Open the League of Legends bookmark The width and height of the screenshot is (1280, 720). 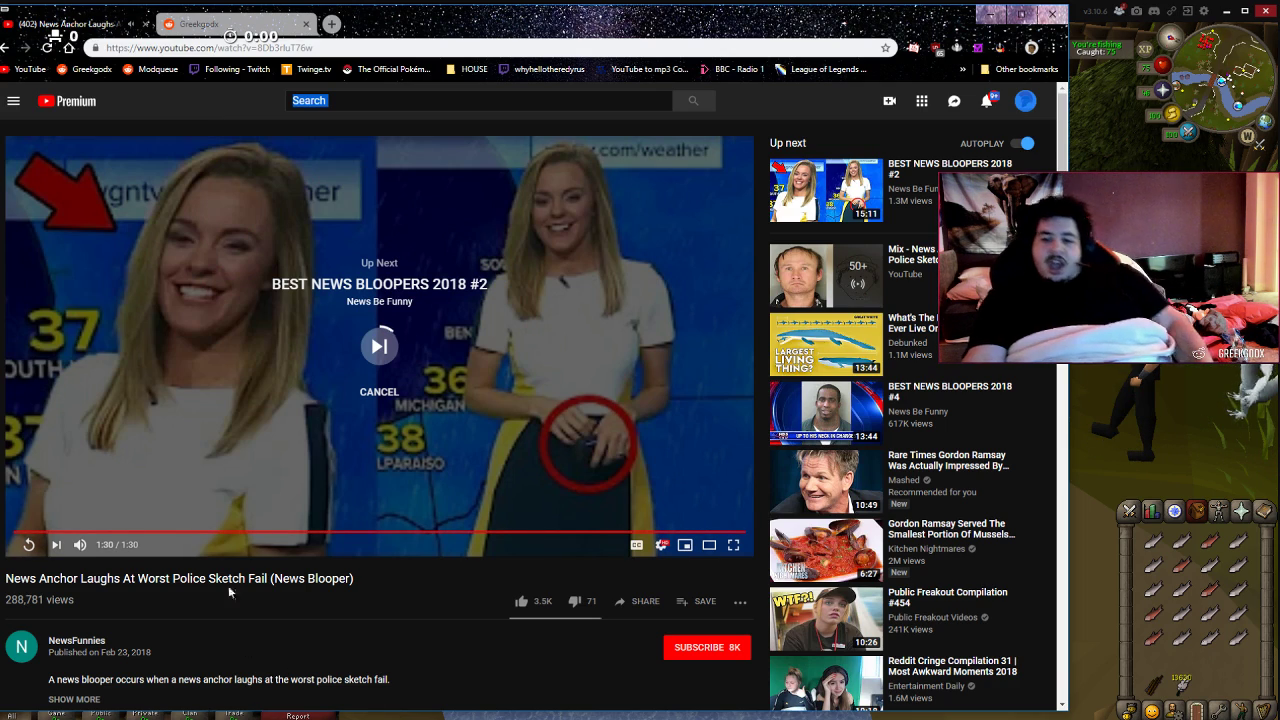821,69
